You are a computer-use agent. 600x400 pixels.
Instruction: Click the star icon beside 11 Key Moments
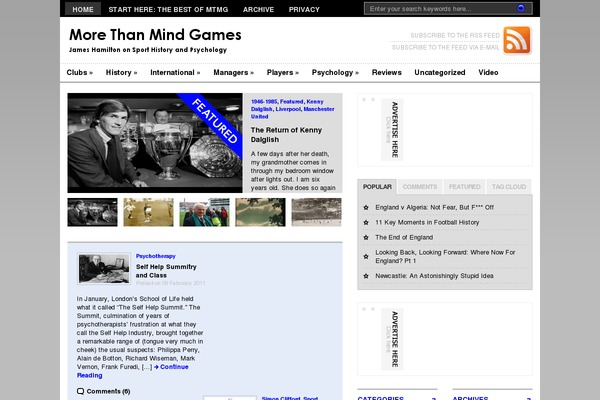(x=366, y=222)
